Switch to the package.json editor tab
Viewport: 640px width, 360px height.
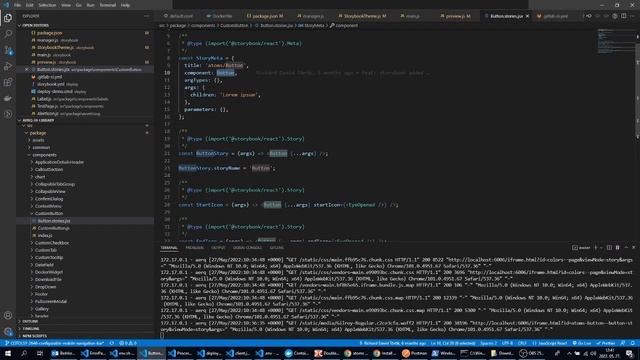265,16
